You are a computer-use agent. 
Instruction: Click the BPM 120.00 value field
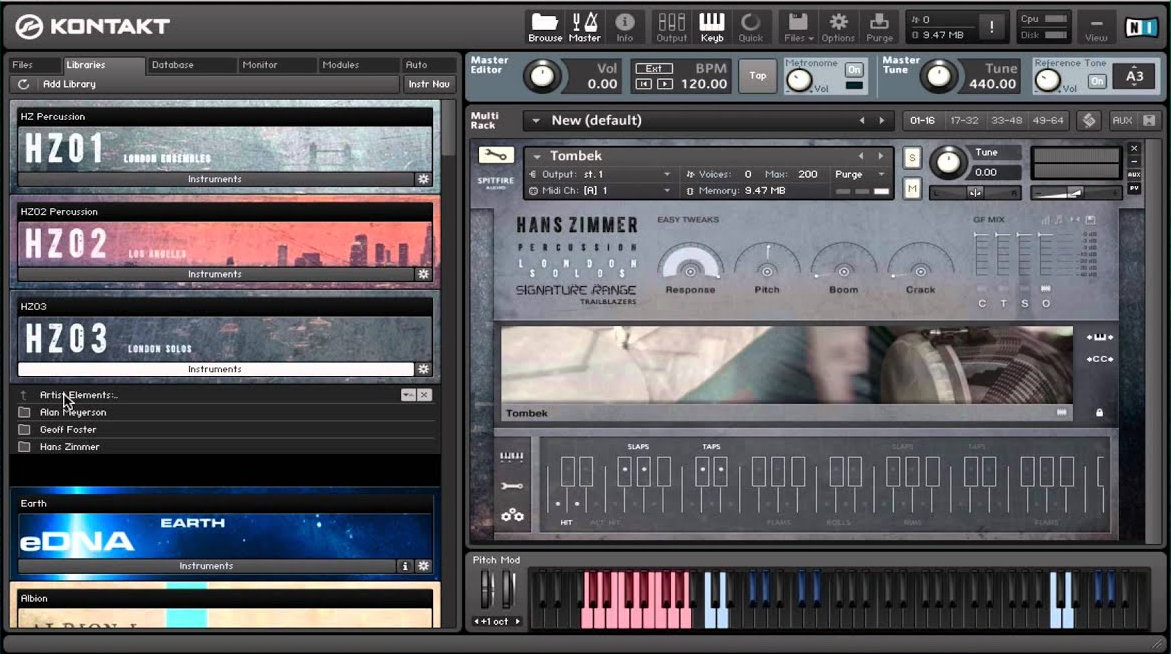click(x=703, y=84)
